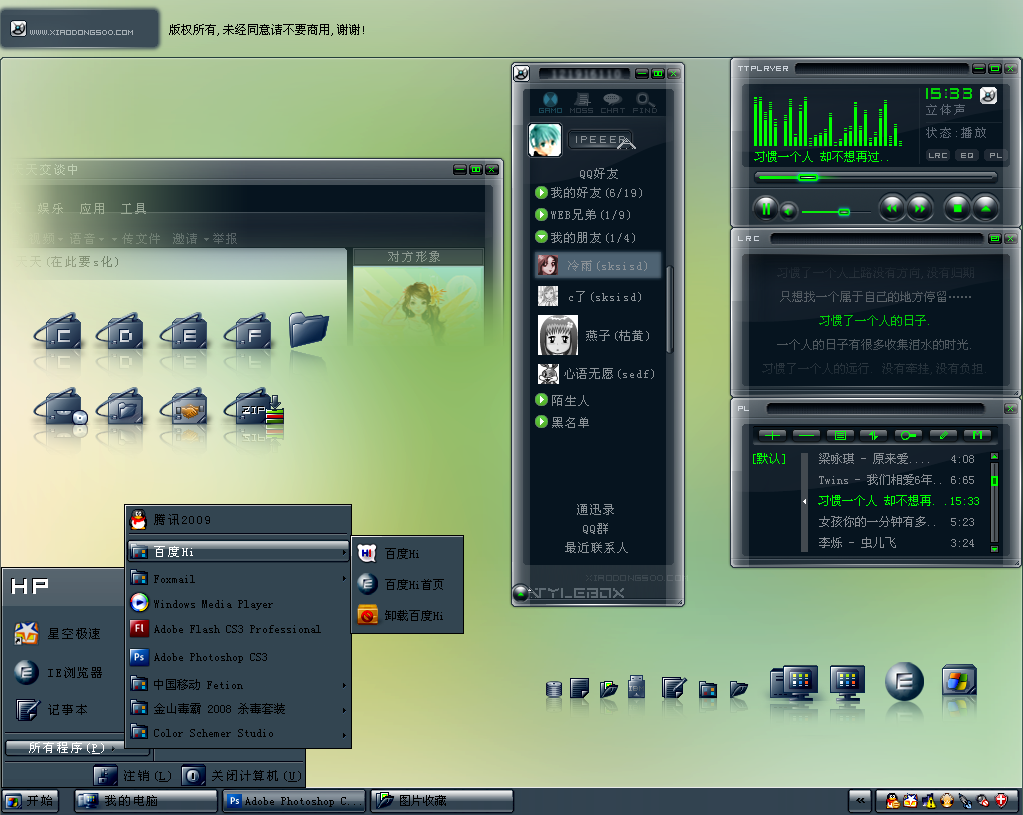Image resolution: width=1023 pixels, height=815 pixels.
Task: Click 注销 (L) button
Action: [x=133, y=776]
